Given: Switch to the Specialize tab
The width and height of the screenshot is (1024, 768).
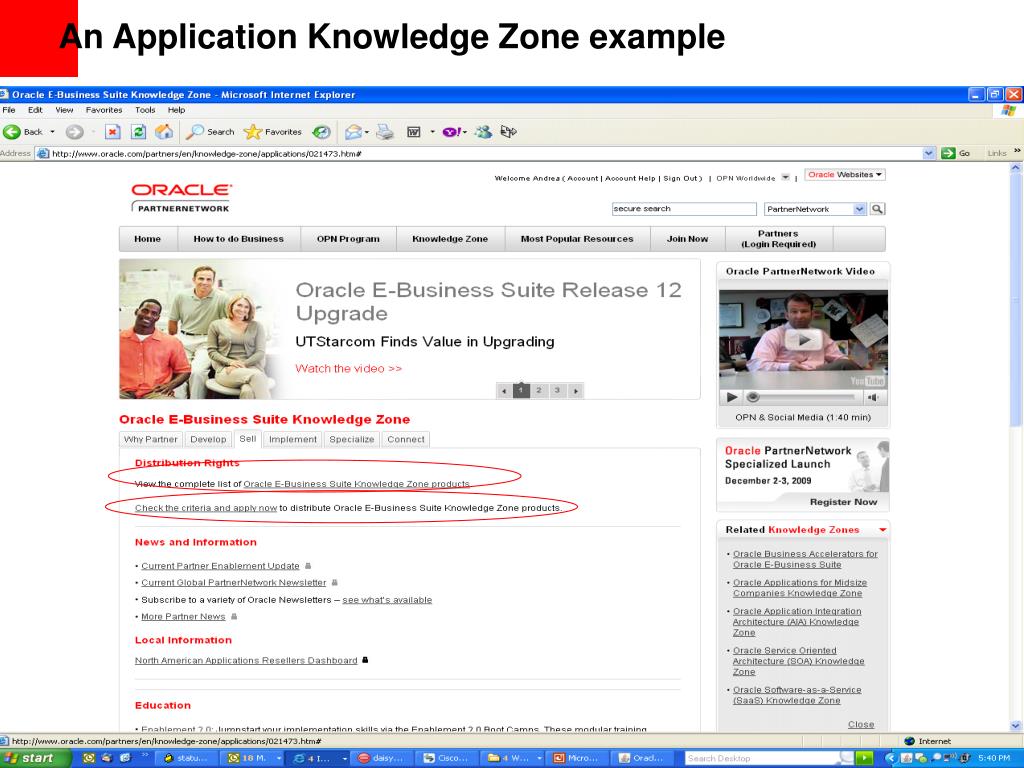Looking at the screenshot, I should [x=351, y=440].
